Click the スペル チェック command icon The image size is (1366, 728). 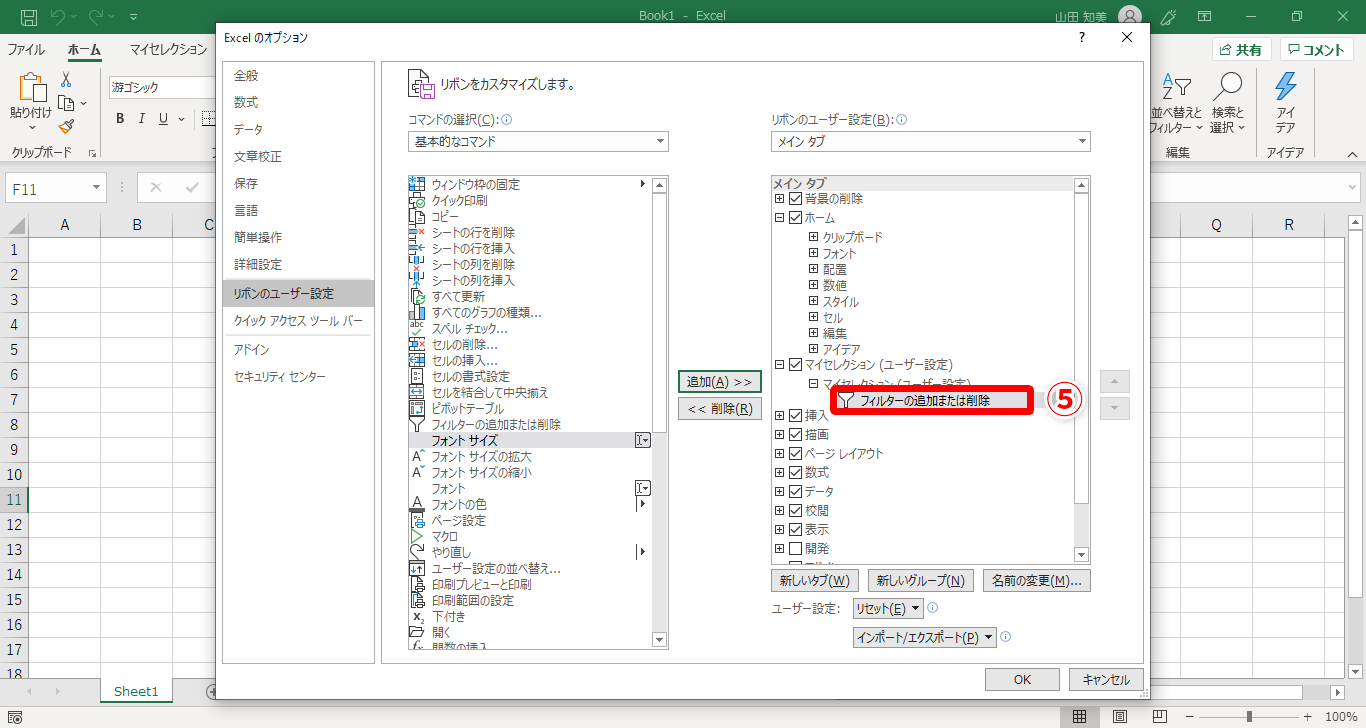click(x=418, y=328)
